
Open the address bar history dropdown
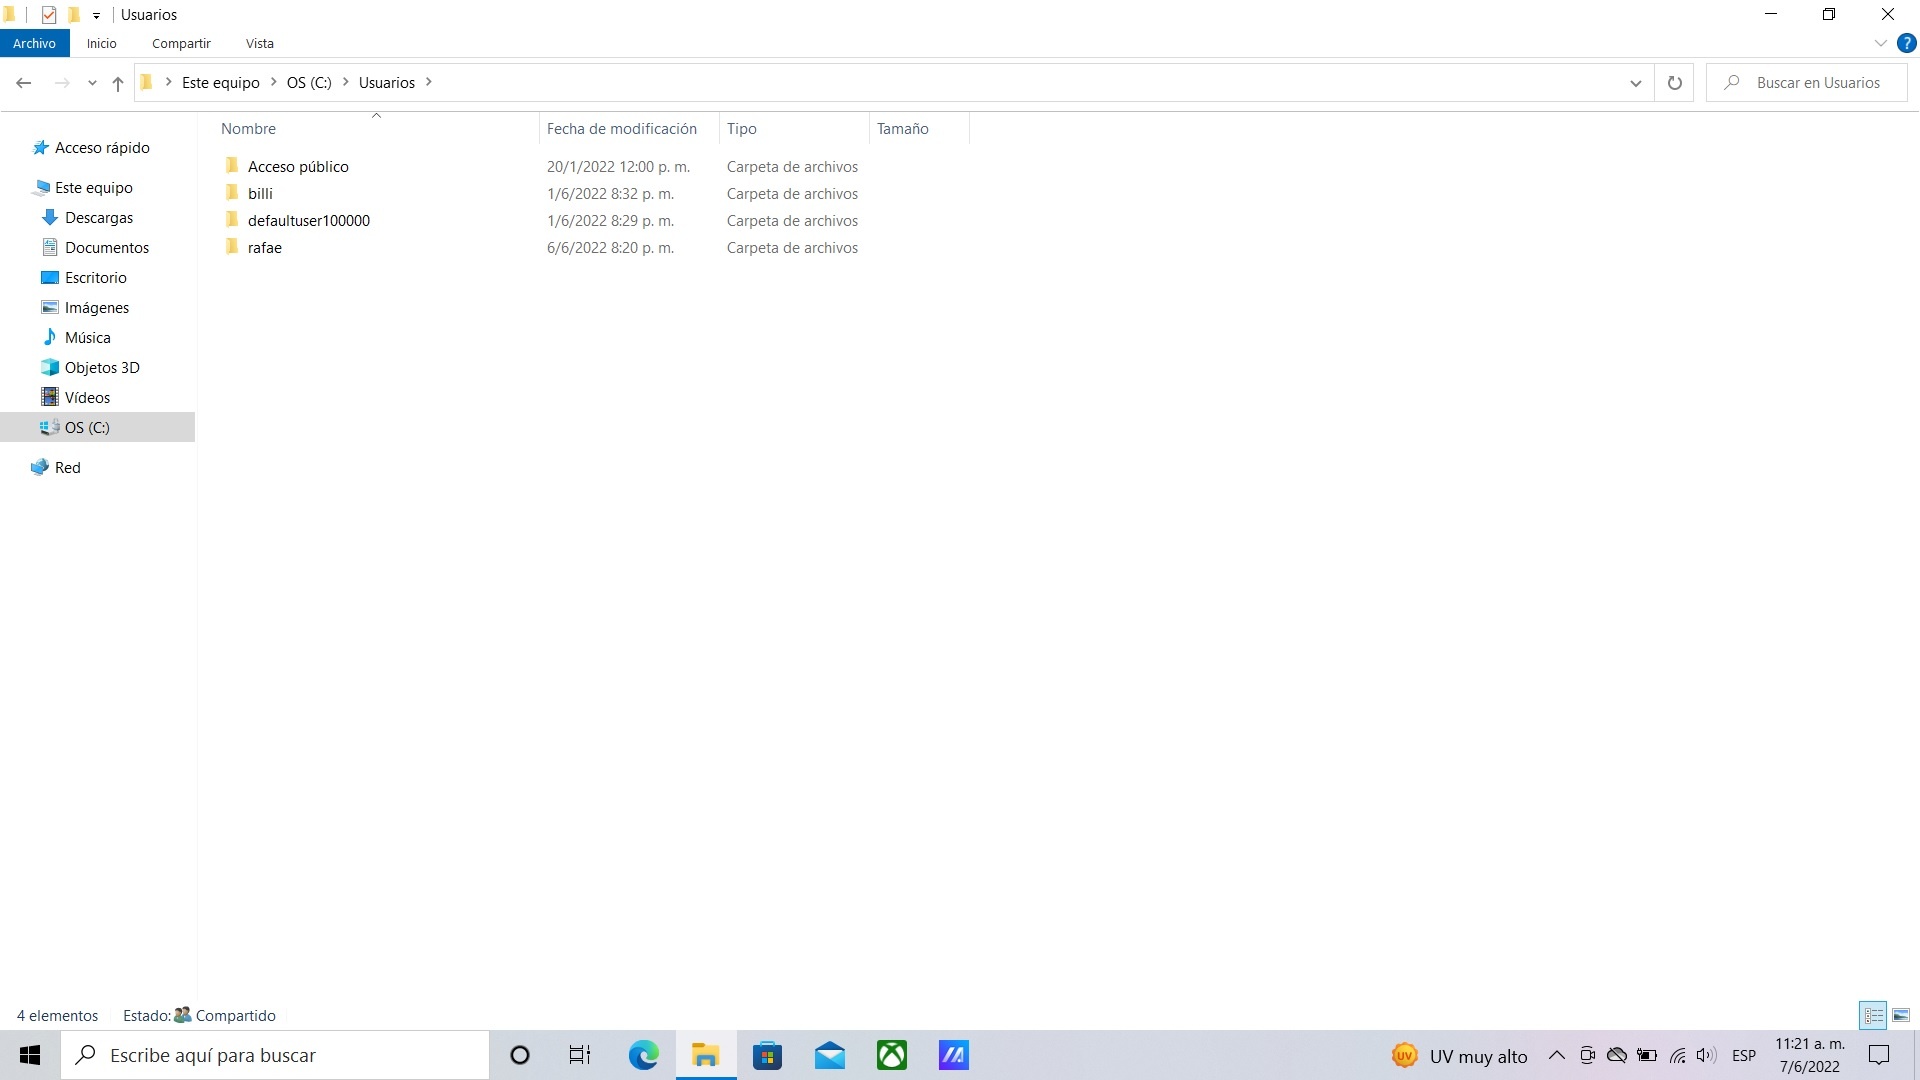tap(1636, 83)
